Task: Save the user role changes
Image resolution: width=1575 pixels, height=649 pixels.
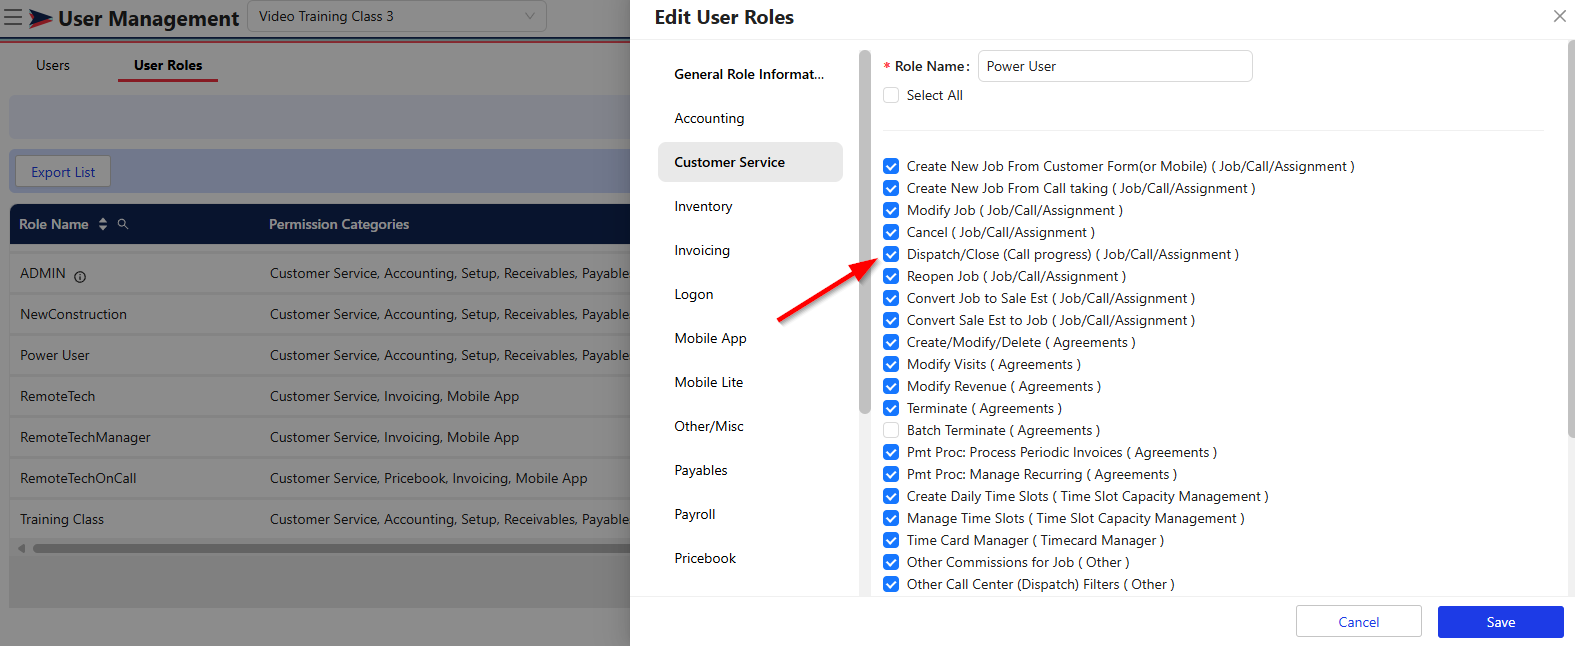Action: [1500, 622]
